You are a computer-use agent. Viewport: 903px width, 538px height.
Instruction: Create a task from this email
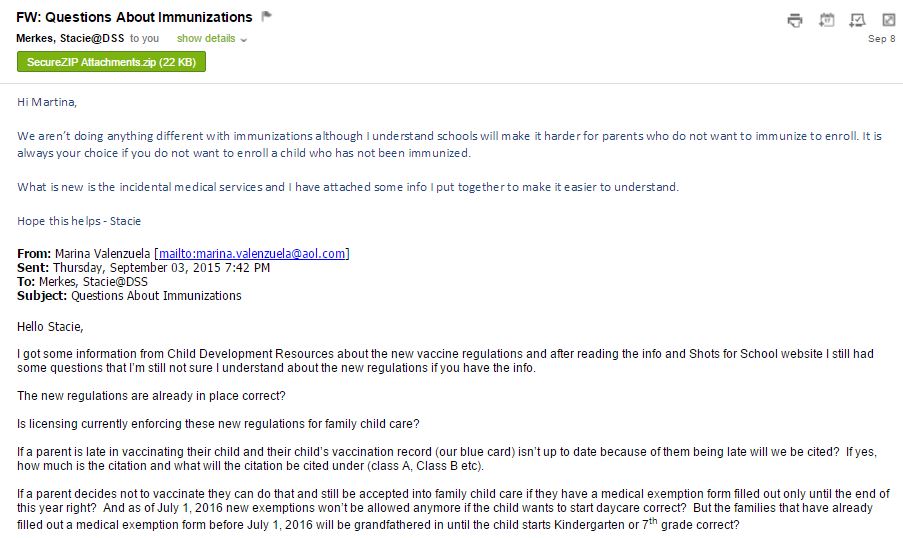click(858, 20)
